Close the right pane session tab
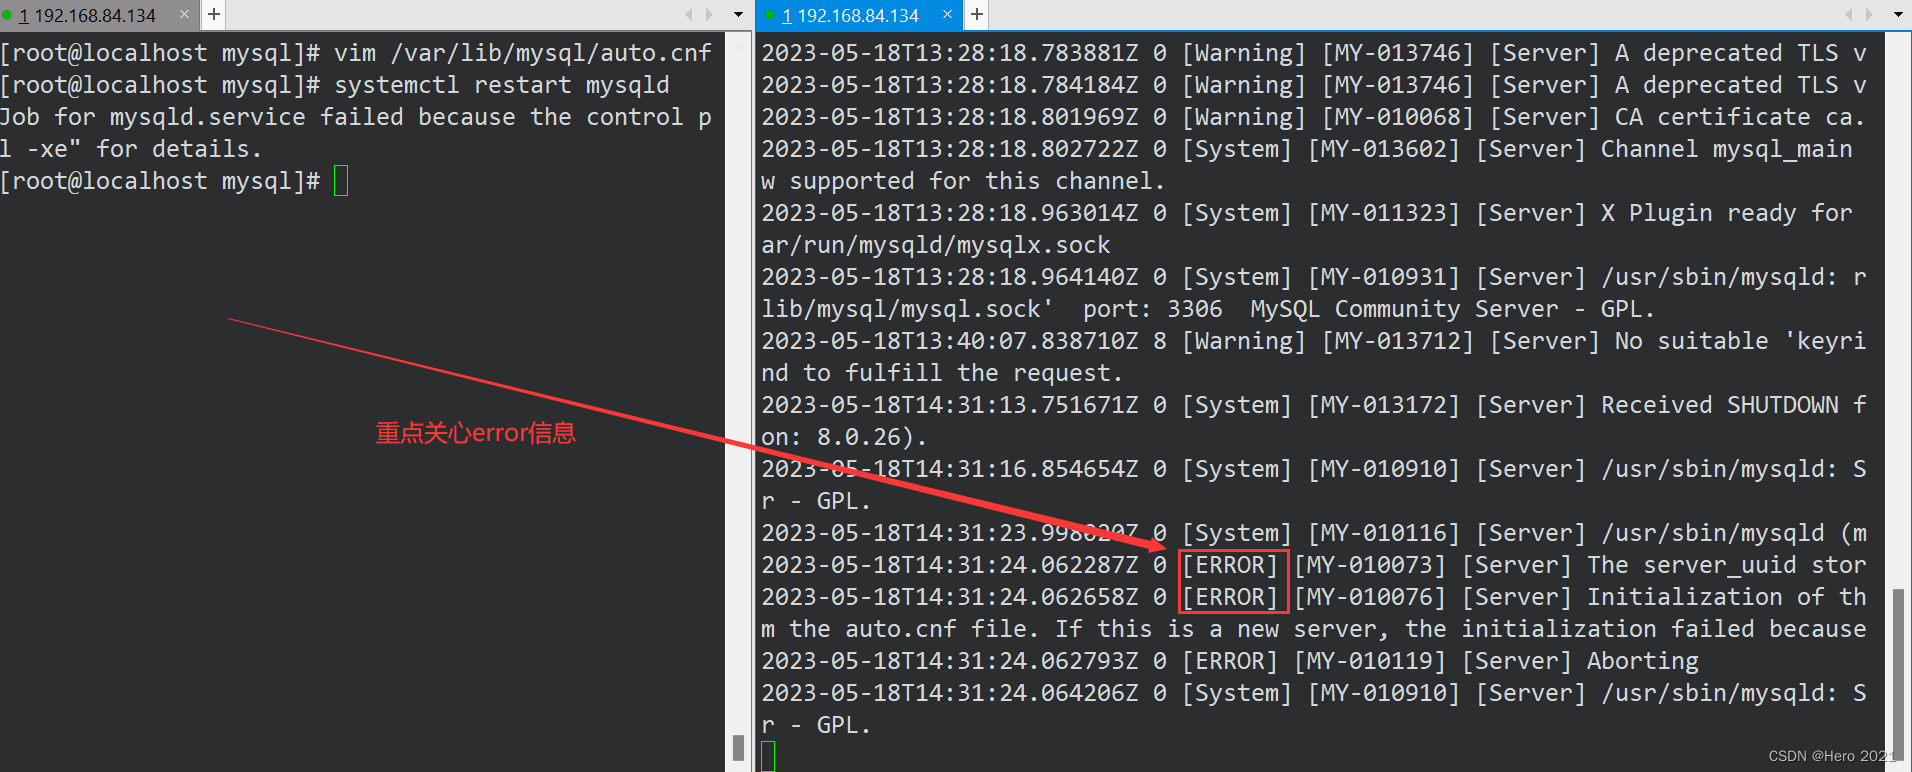This screenshot has width=1912, height=772. point(947,14)
